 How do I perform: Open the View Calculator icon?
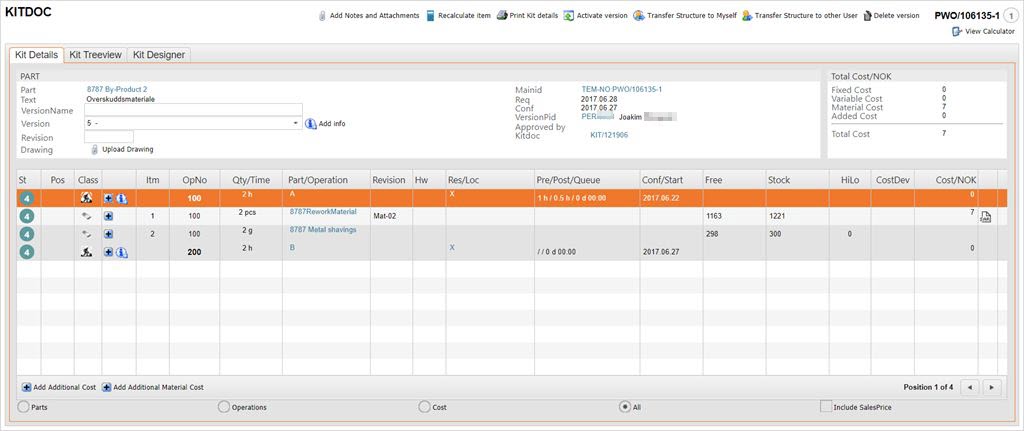point(957,32)
